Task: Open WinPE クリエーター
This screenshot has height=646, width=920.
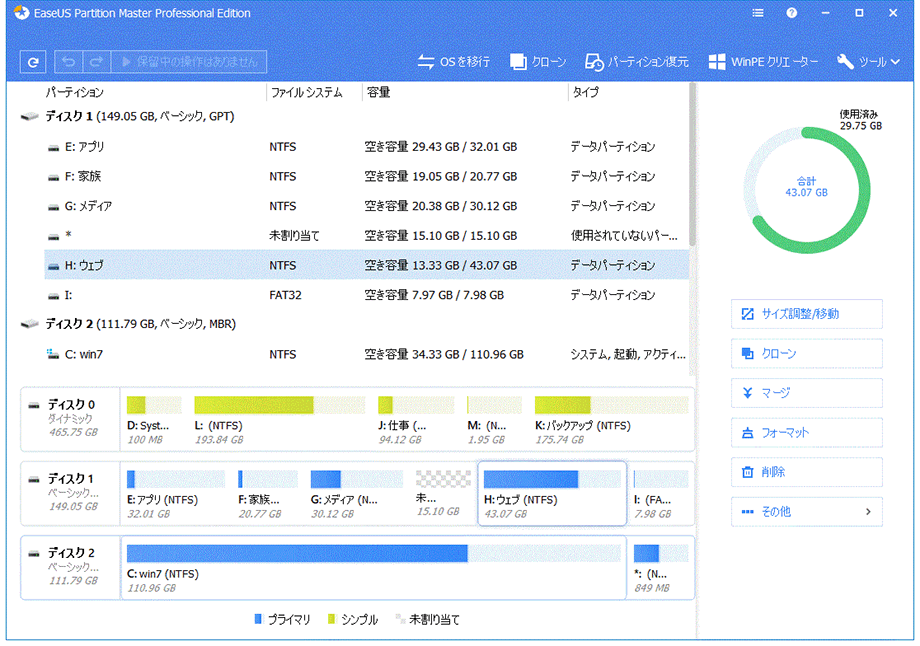Action: [763, 62]
